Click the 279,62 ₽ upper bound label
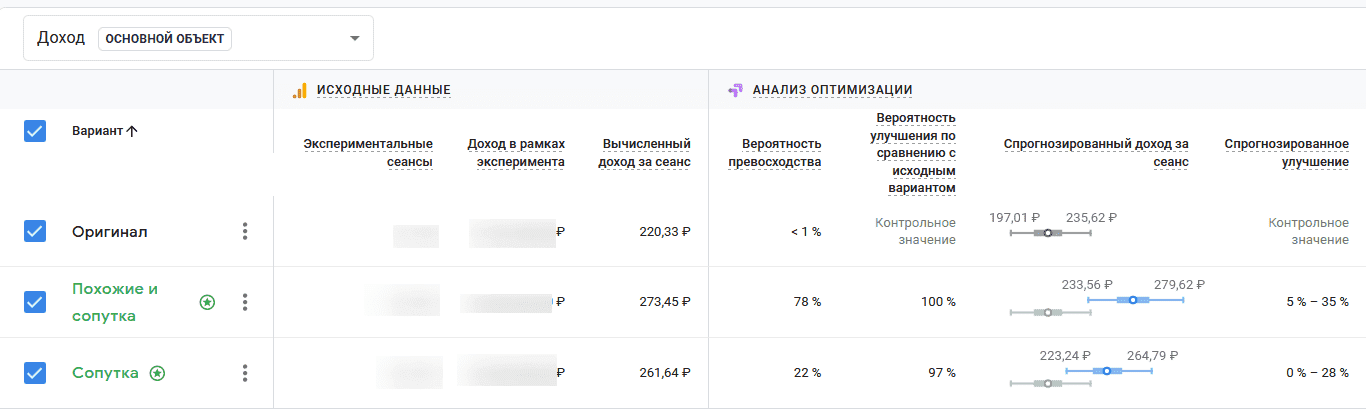1366x411 pixels. click(x=1180, y=284)
